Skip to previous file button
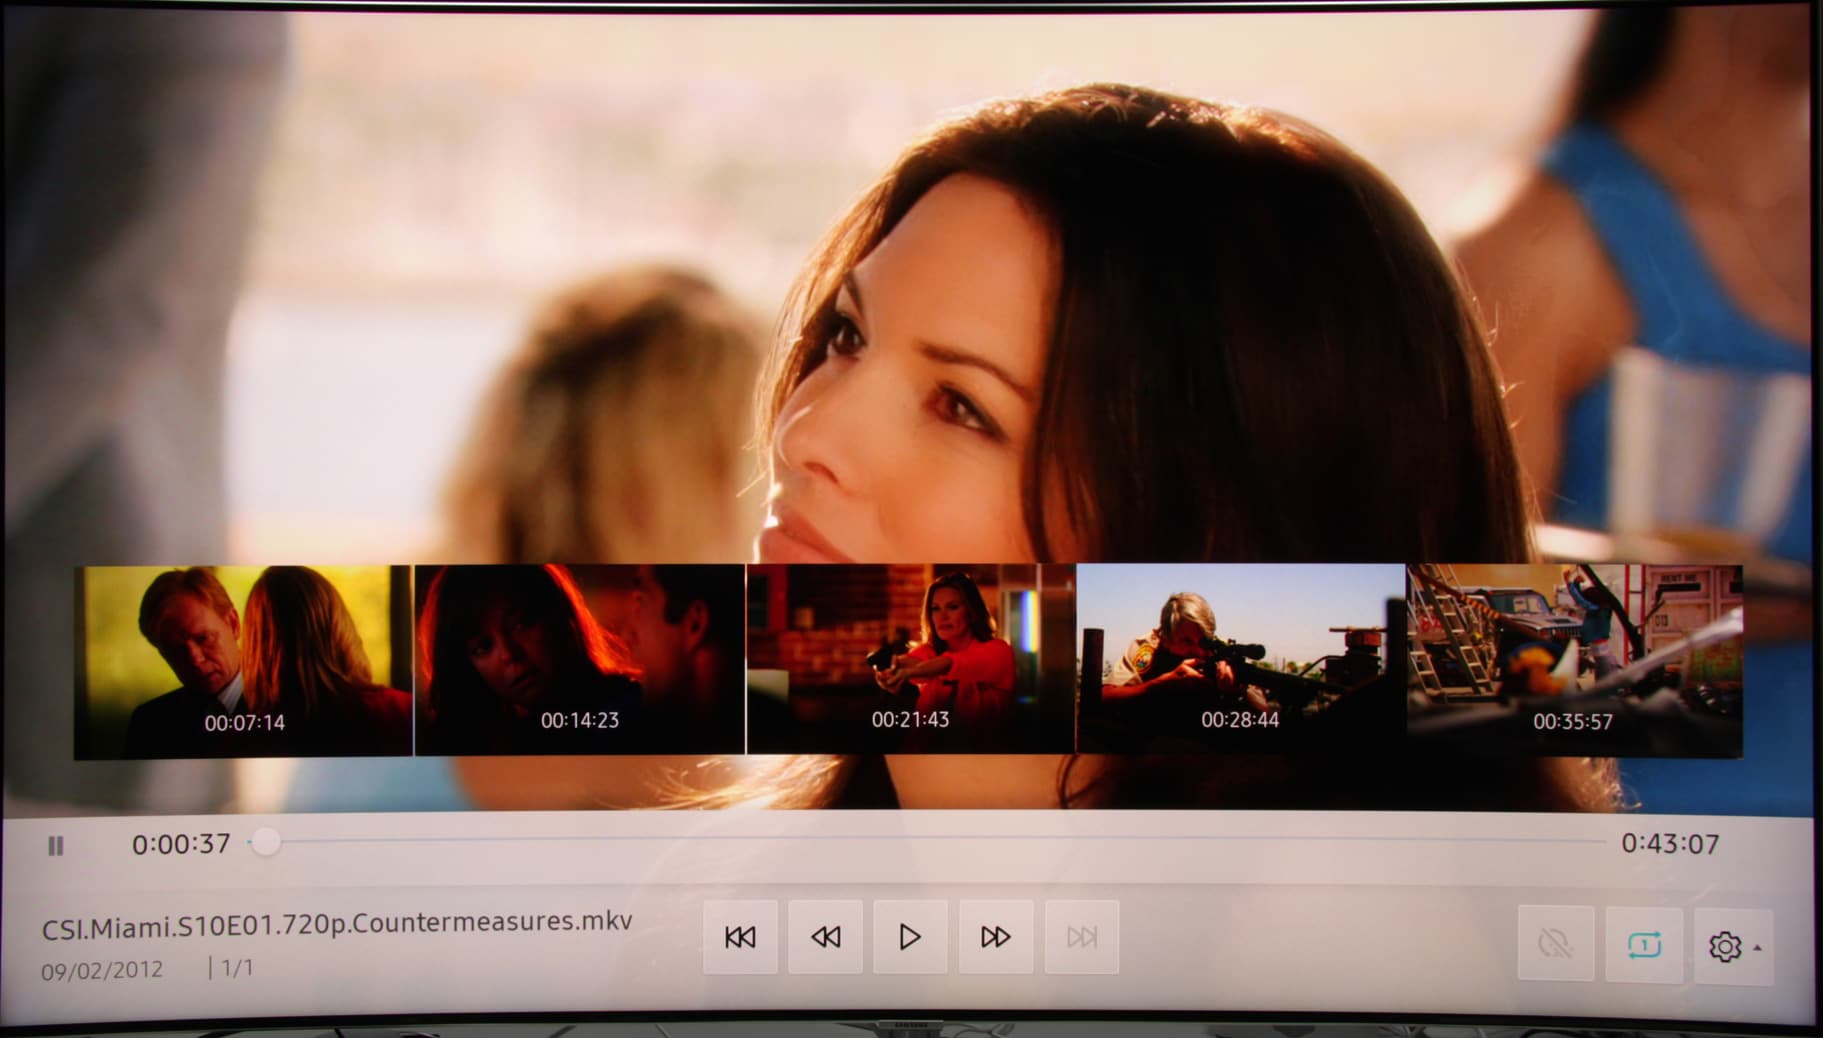 (740, 937)
